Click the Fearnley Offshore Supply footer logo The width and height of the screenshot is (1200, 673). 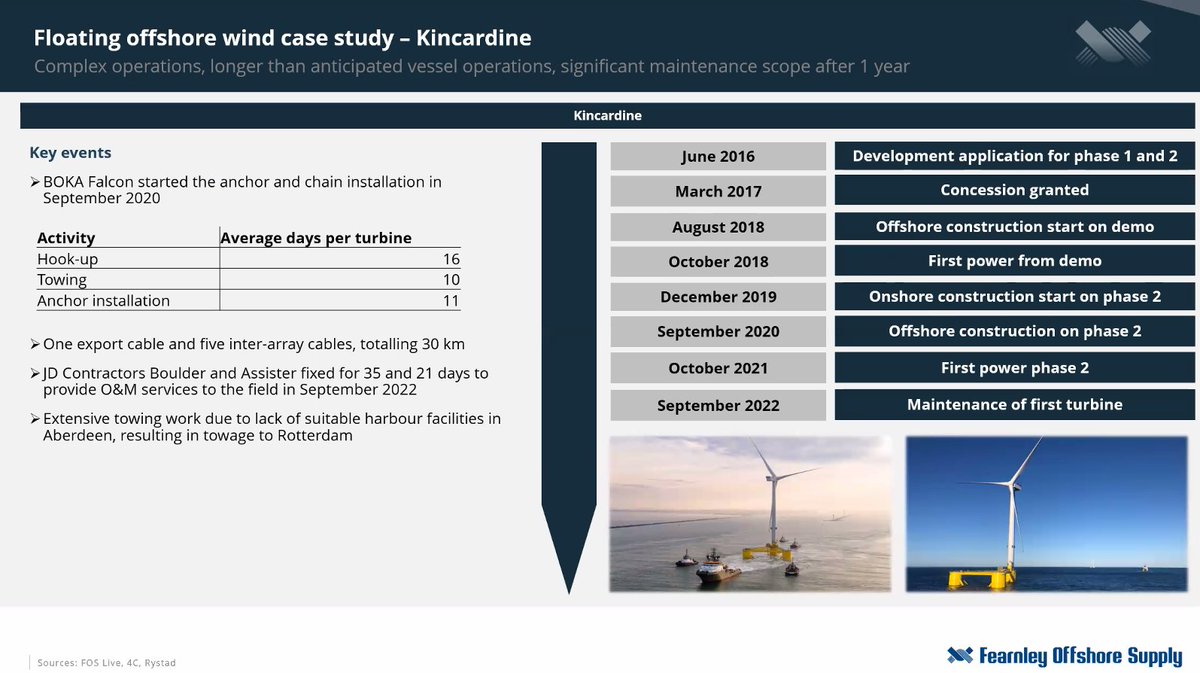click(x=1064, y=656)
